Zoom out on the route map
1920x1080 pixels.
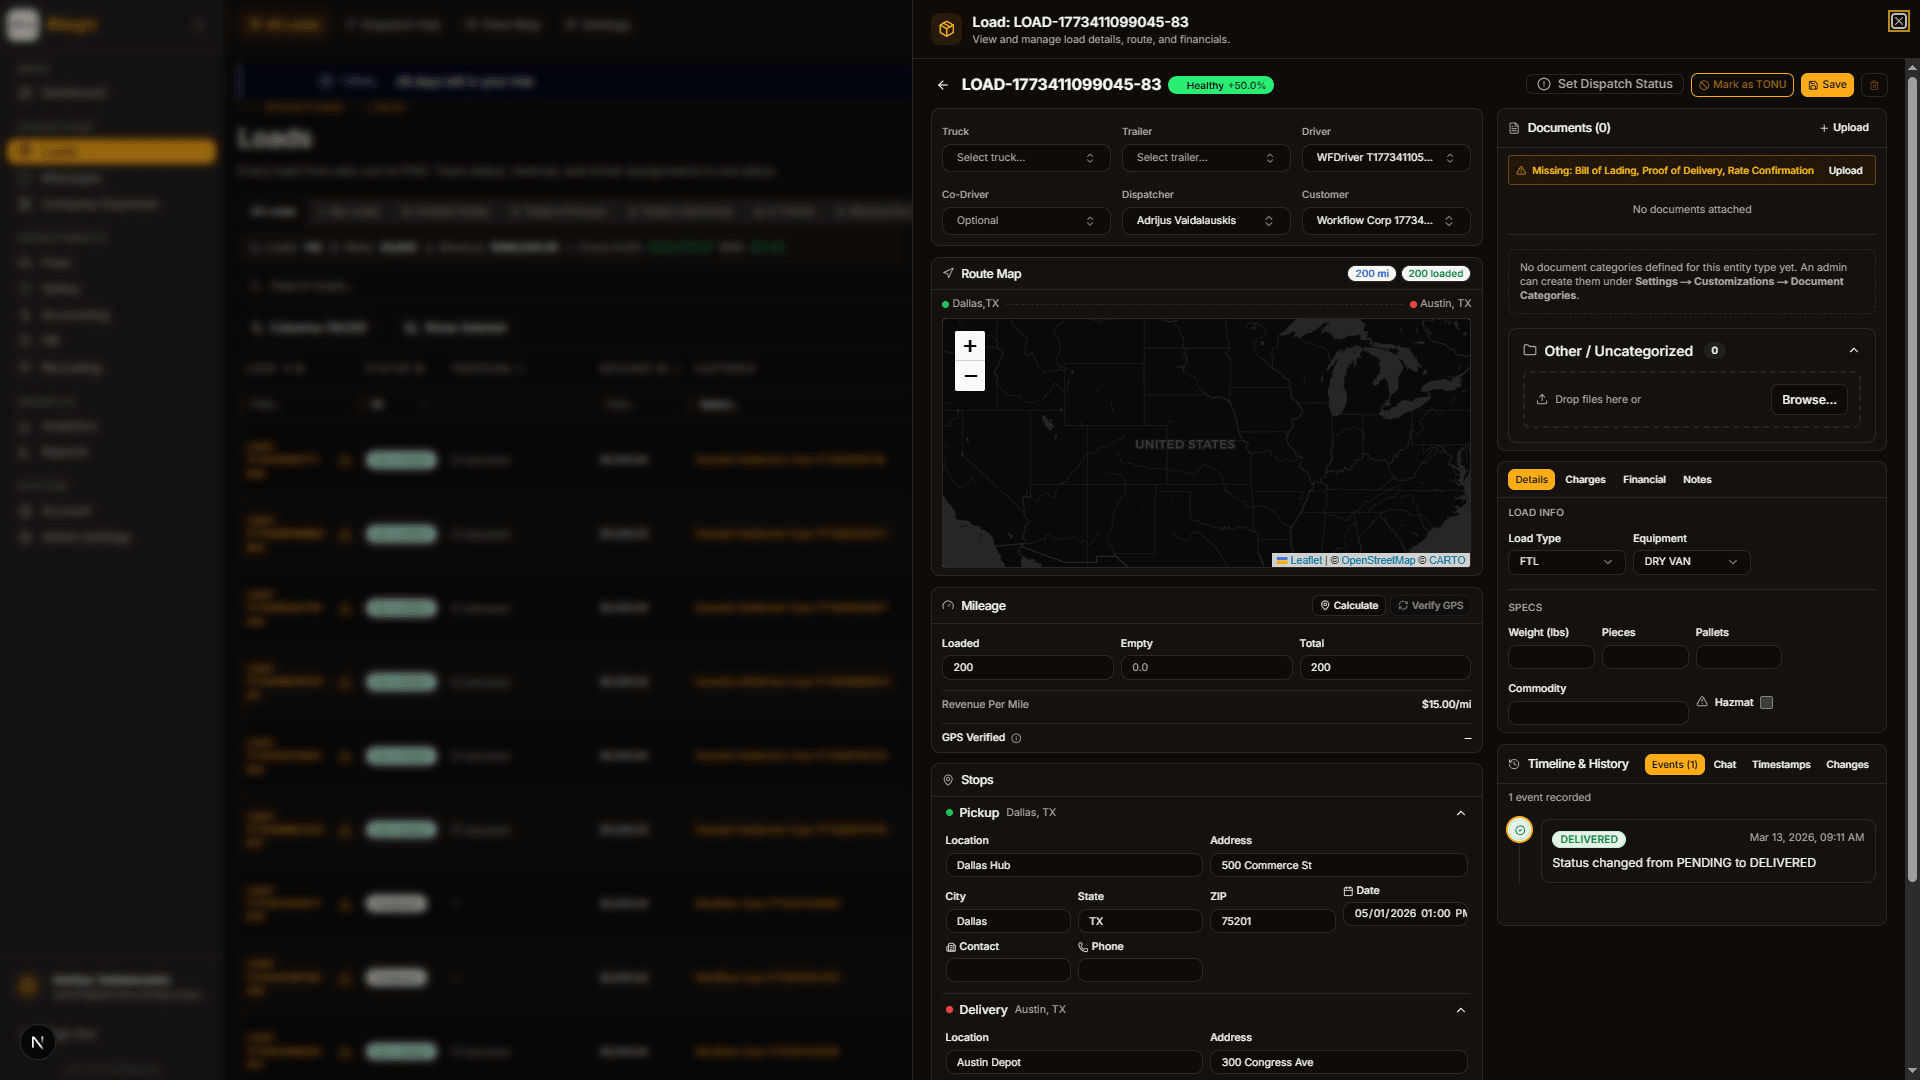point(970,376)
